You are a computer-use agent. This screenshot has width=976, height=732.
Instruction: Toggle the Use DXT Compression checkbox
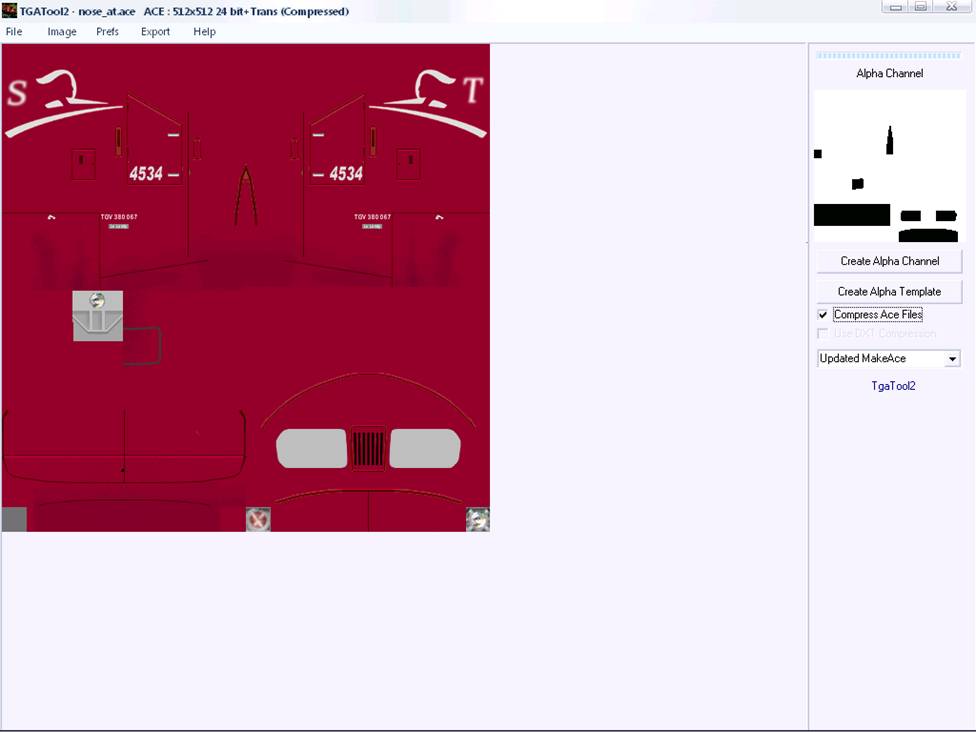point(823,334)
